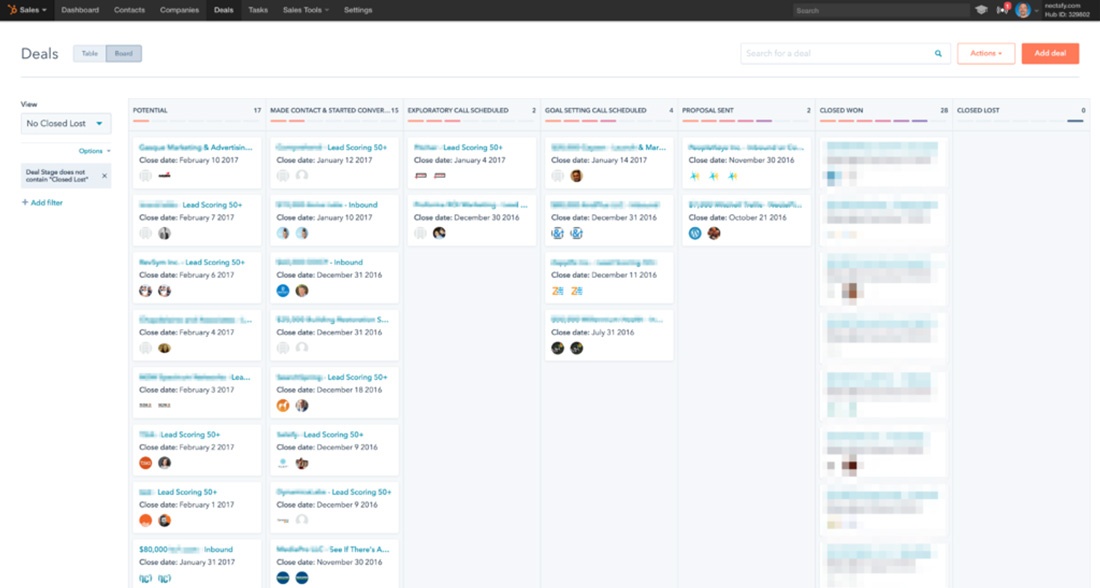Select the Deals navigation item
The image size is (1100, 588).
point(224,10)
